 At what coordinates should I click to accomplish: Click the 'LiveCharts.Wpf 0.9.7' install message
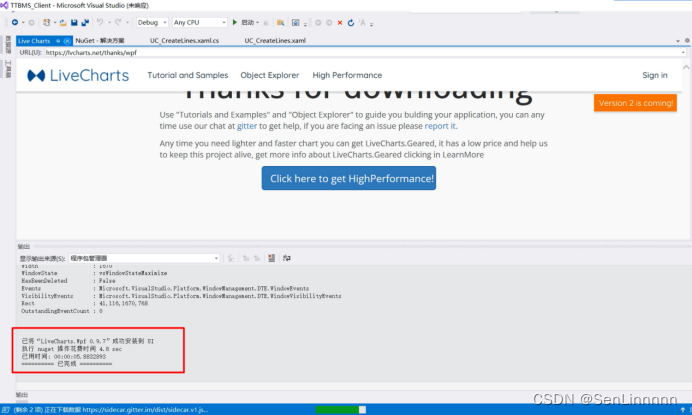pos(88,341)
